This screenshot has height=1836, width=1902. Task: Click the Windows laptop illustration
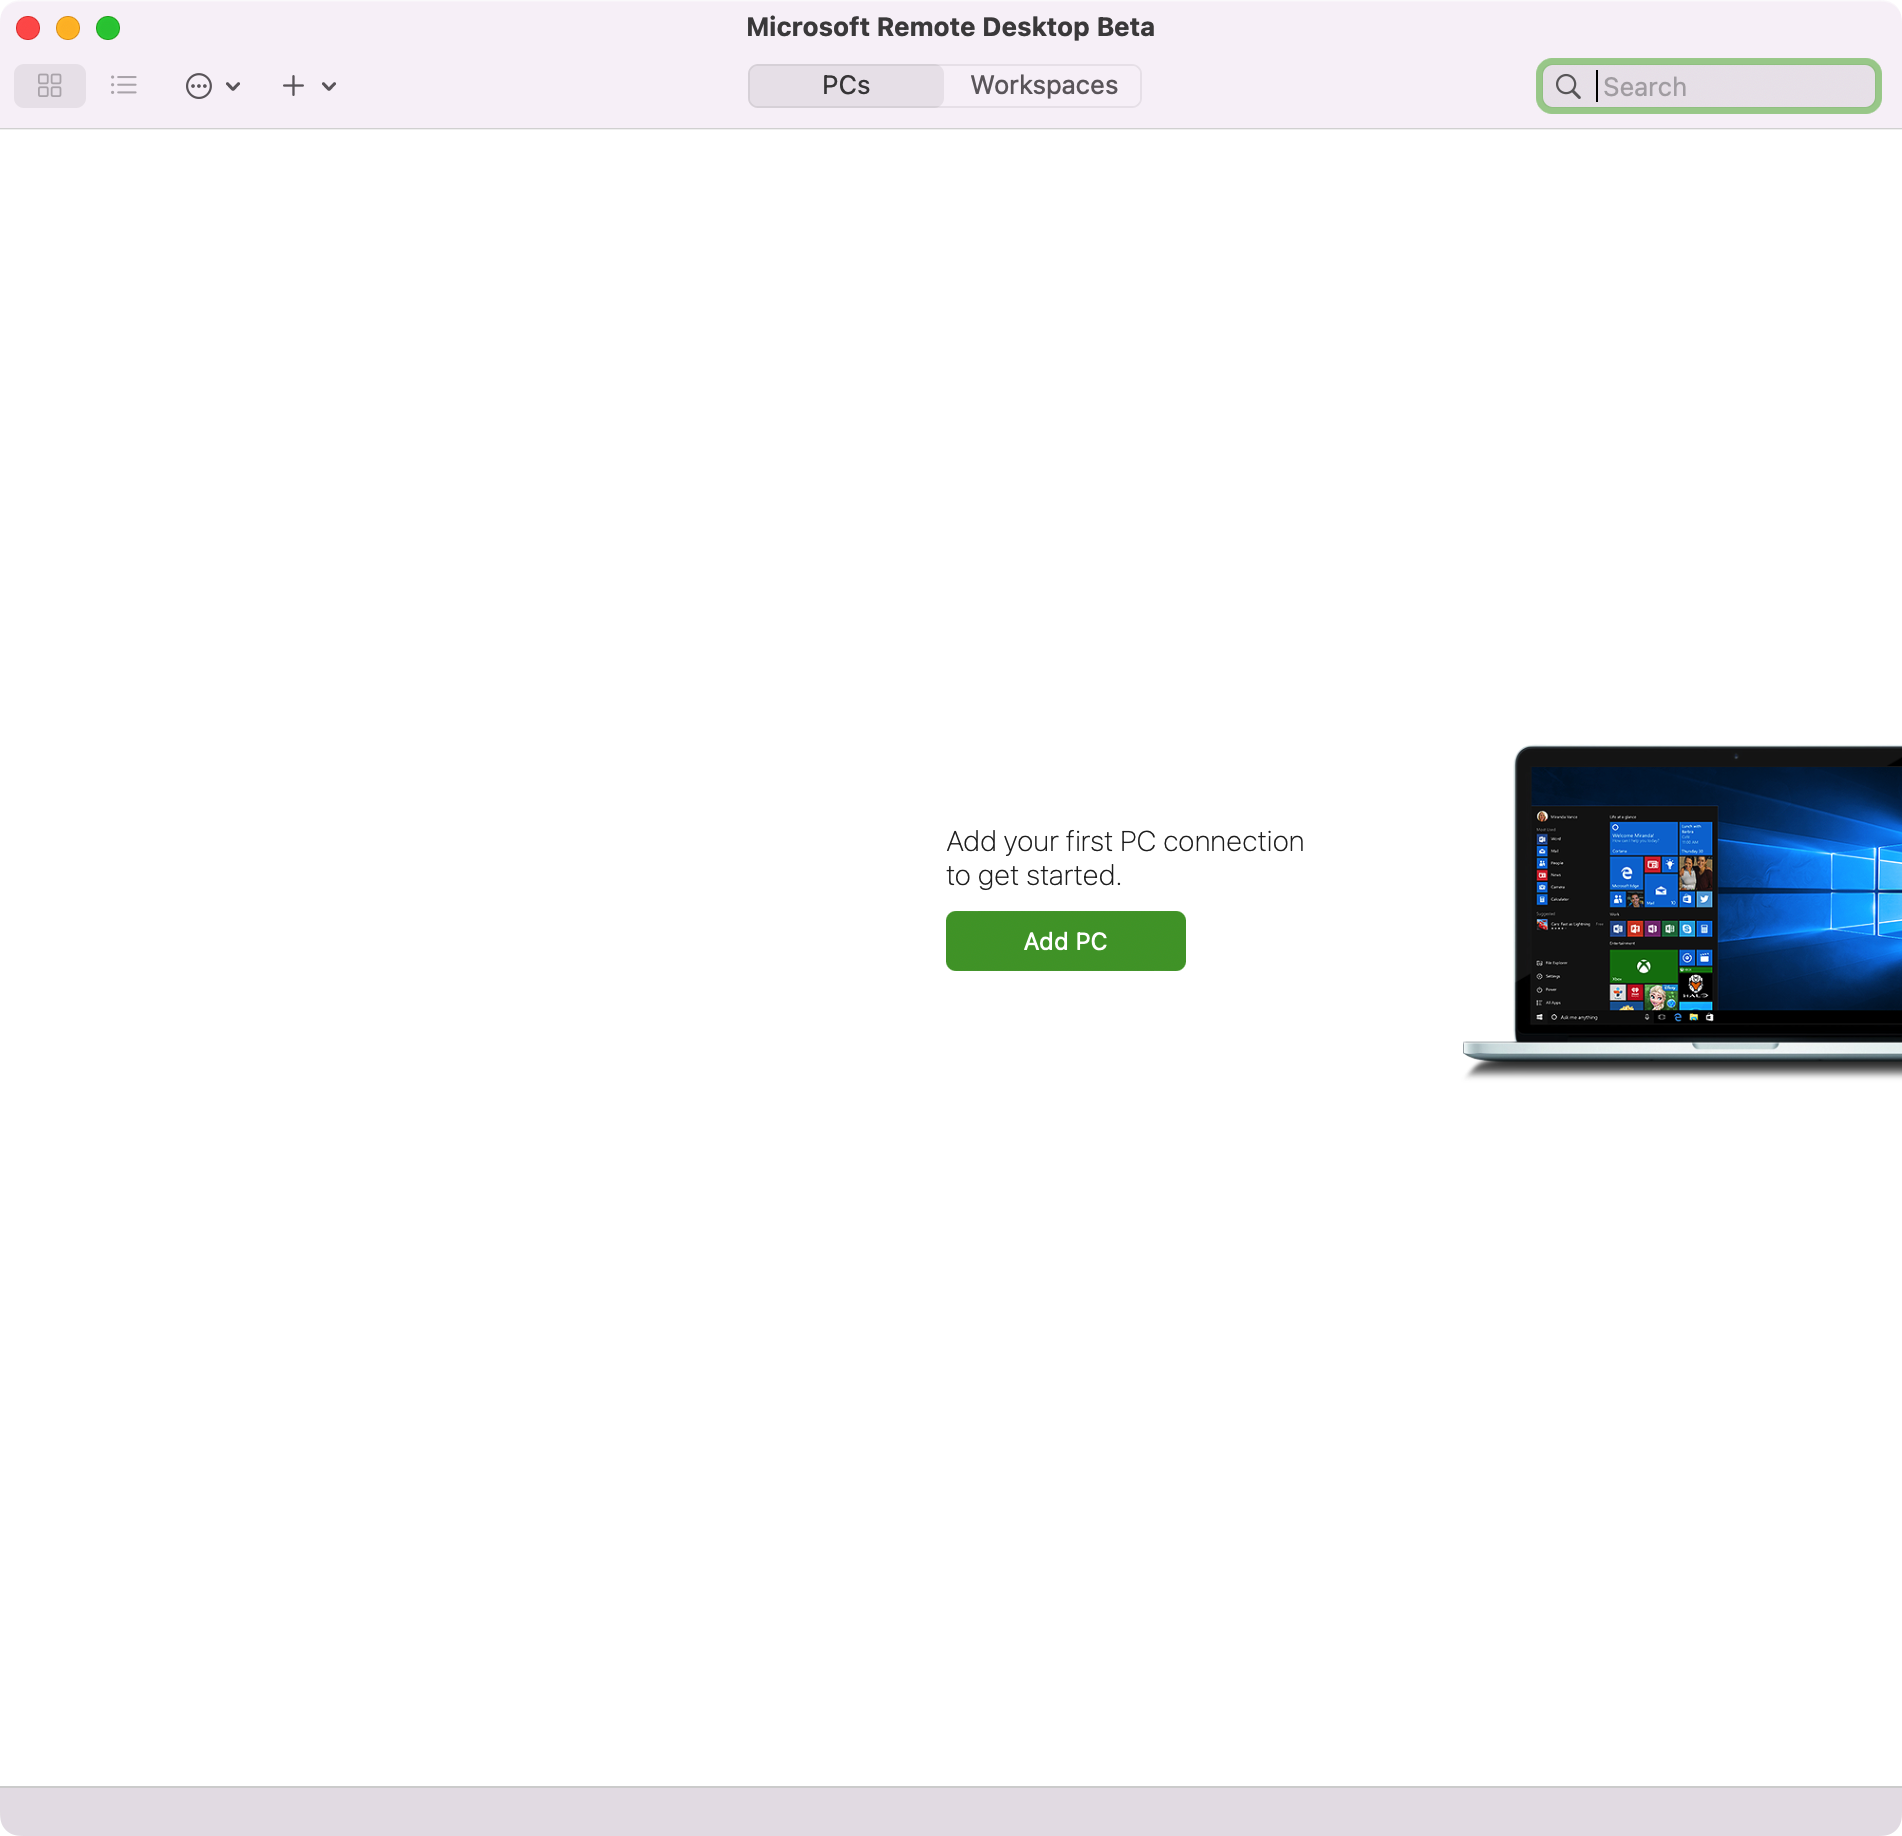coord(1683,910)
